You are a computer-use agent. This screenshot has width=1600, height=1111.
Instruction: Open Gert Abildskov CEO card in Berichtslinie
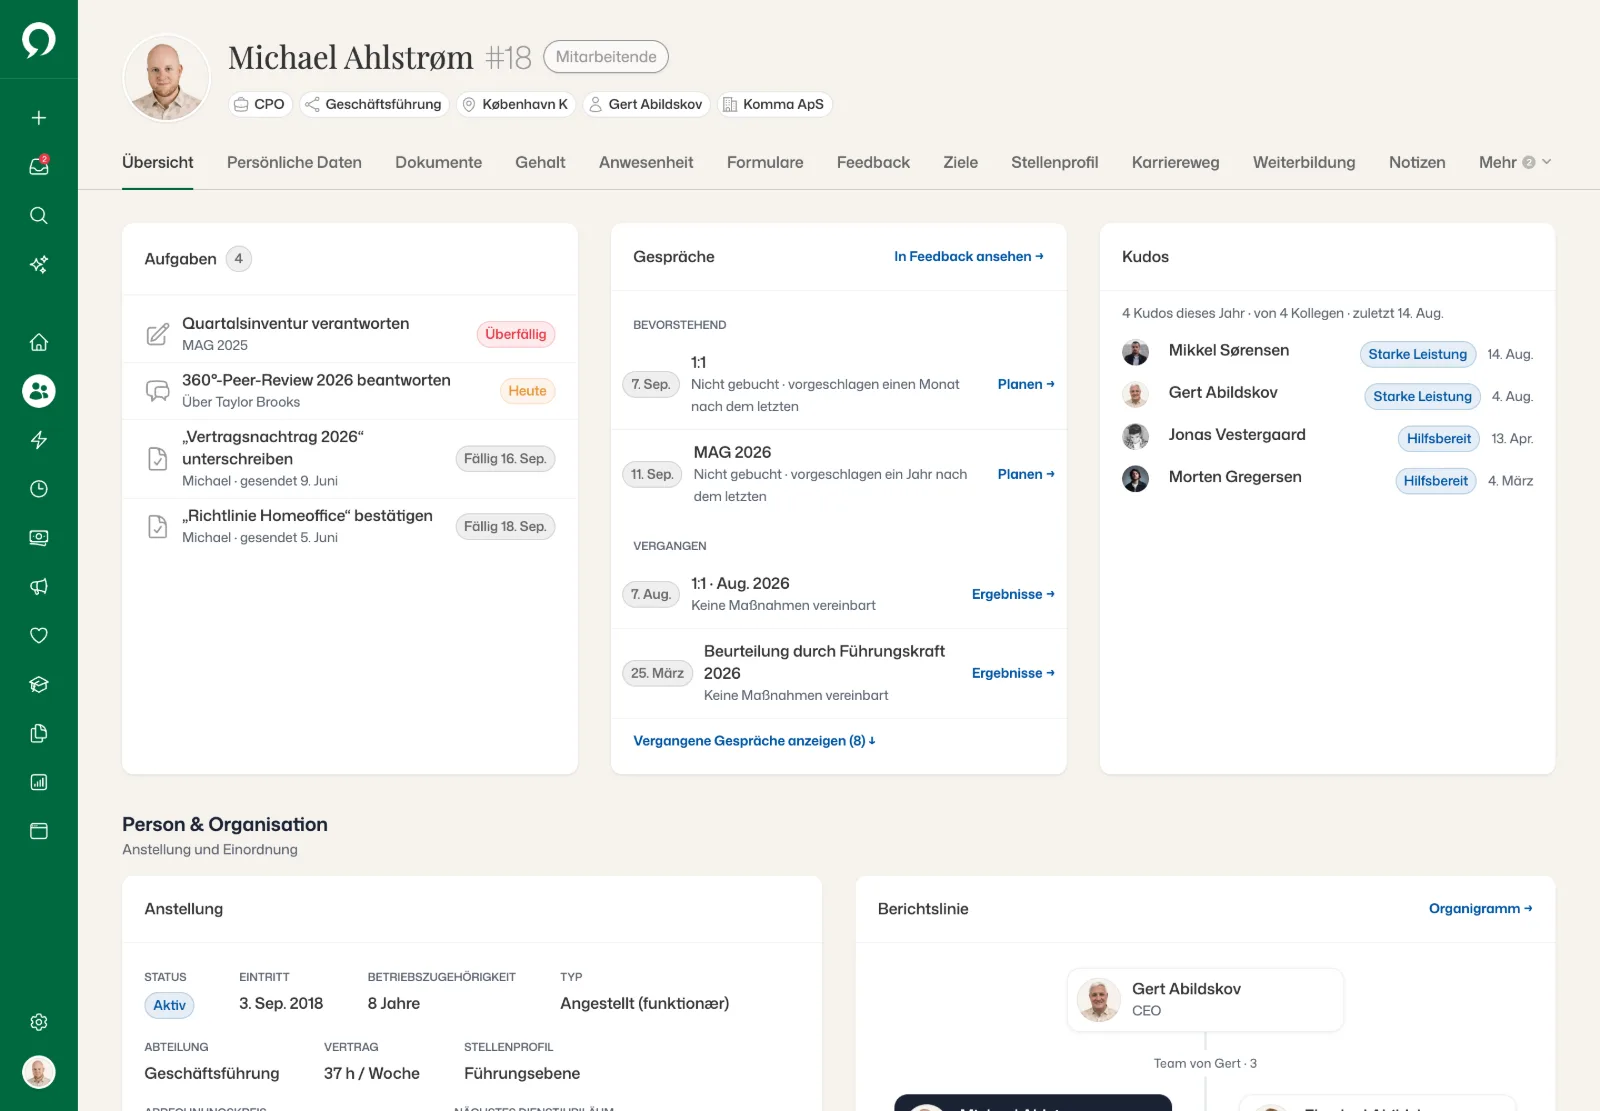(x=1205, y=1000)
